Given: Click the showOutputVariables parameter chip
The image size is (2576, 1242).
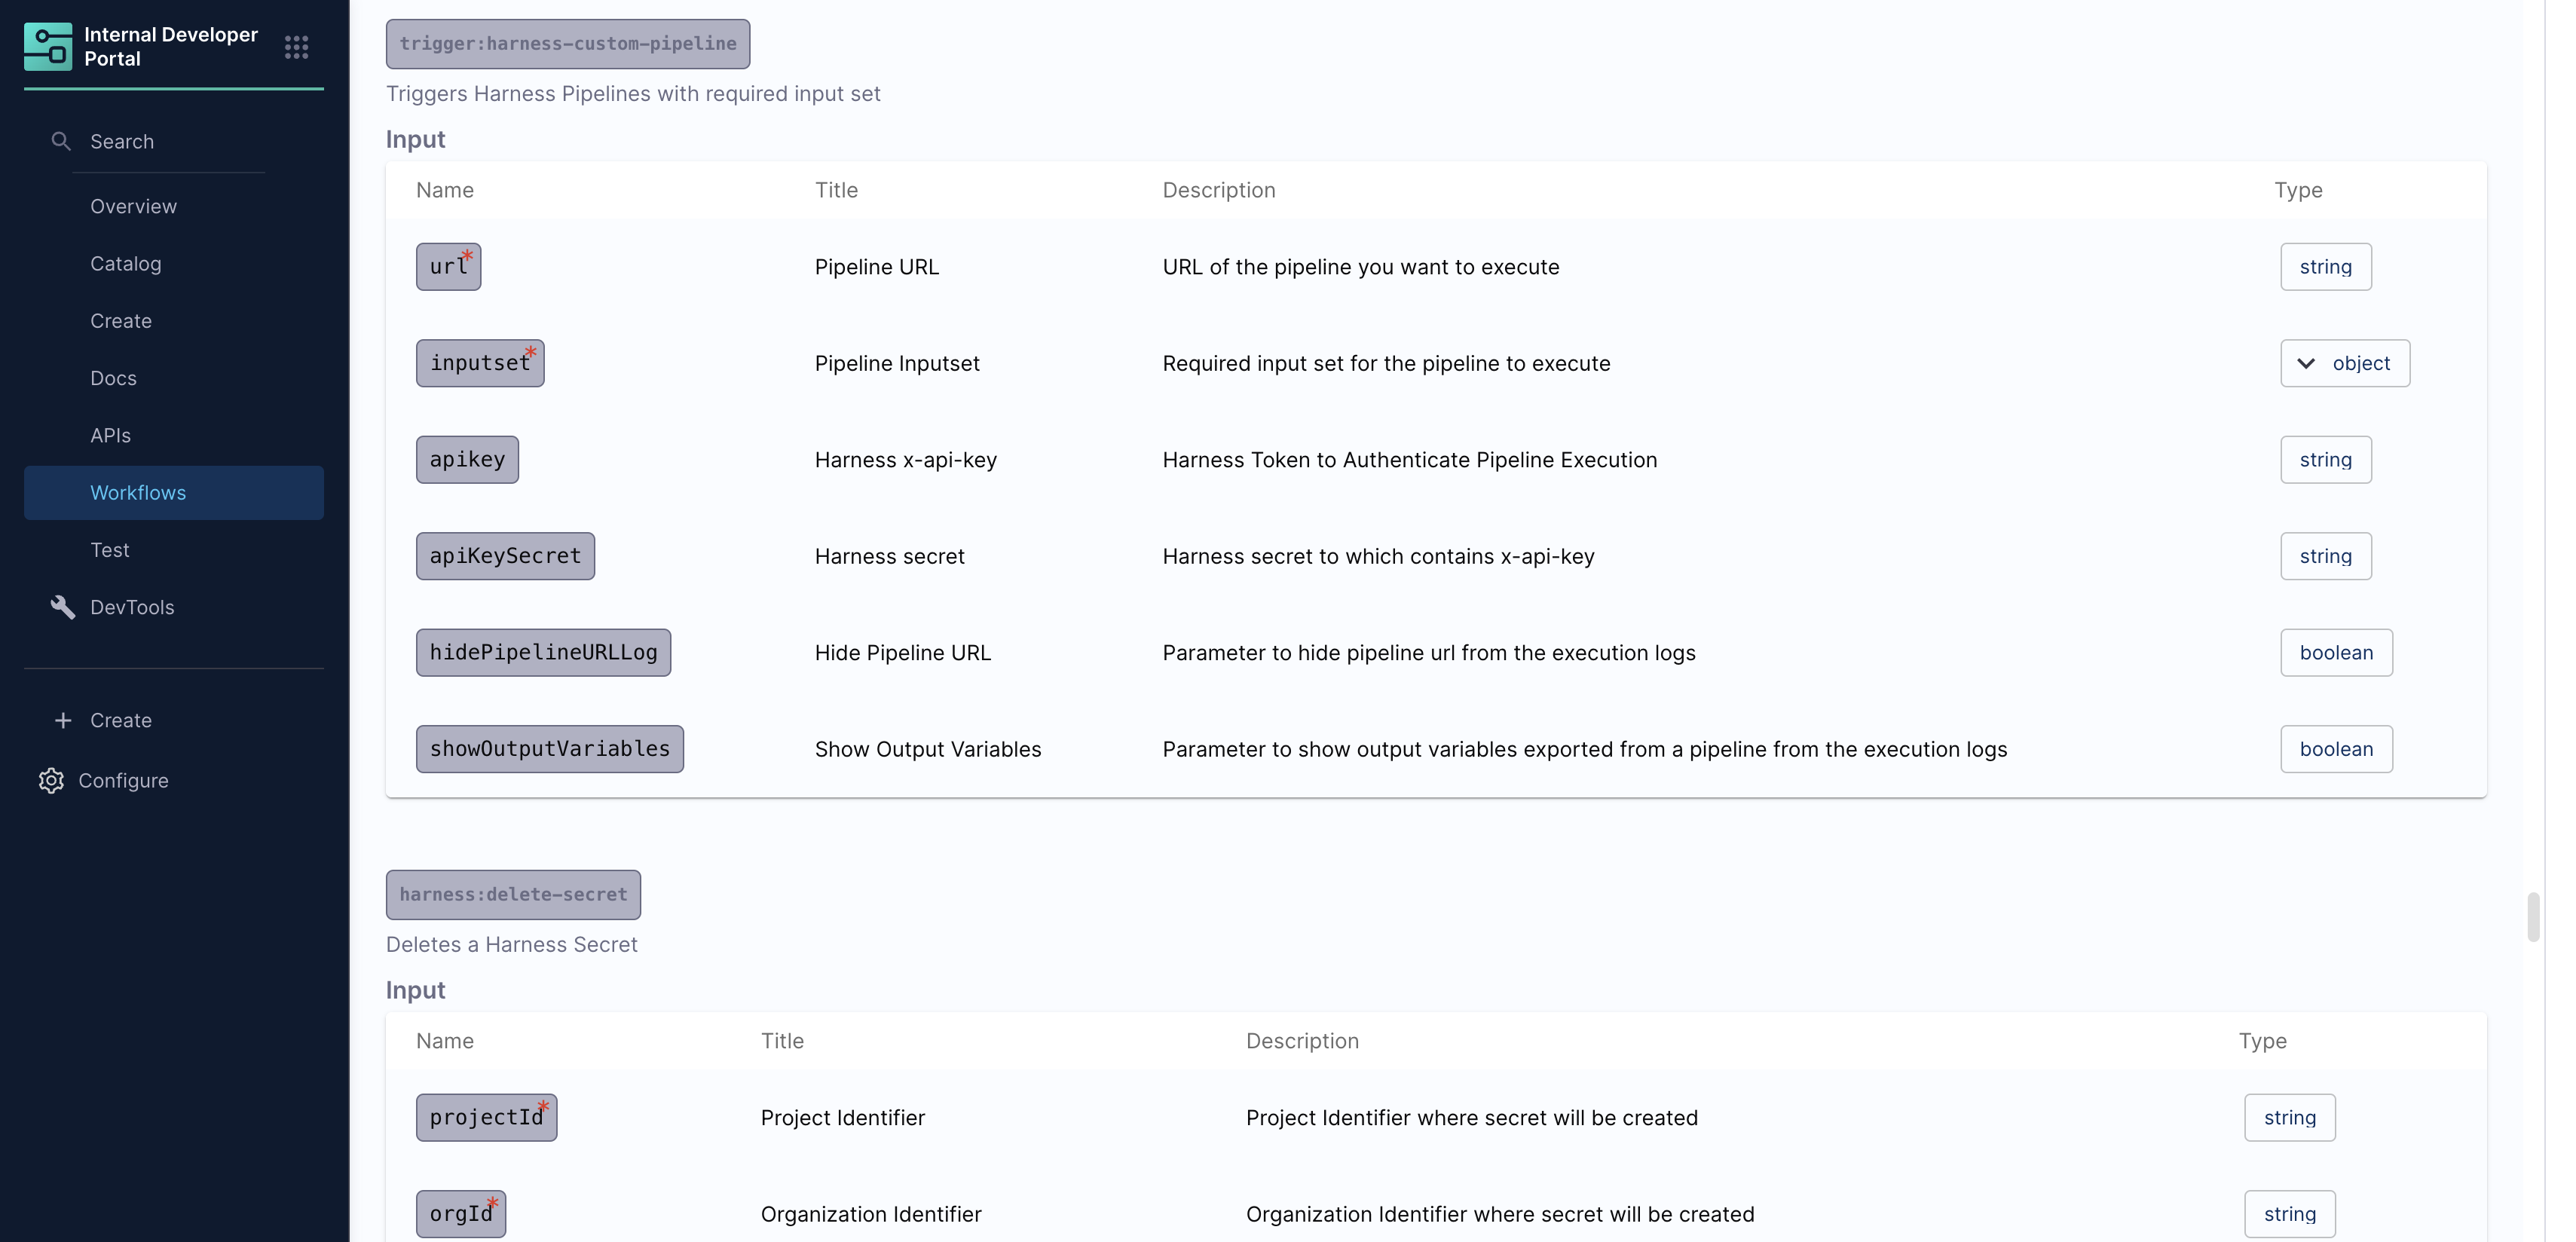Looking at the screenshot, I should 550,749.
